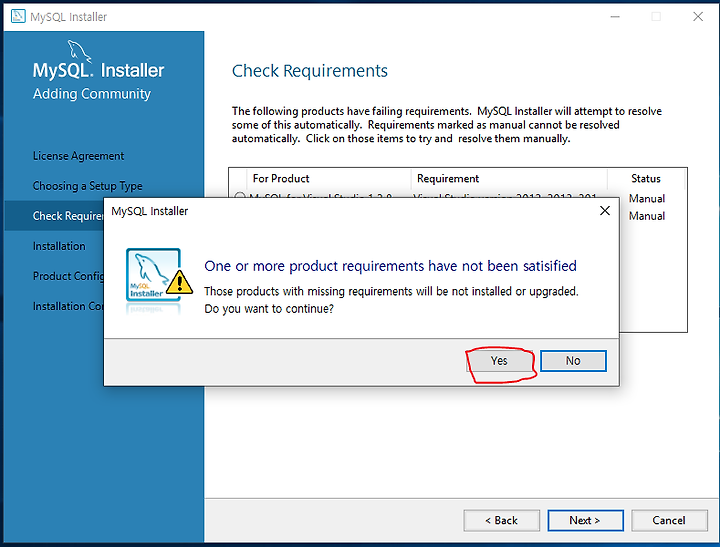Select the first row's Manual status cell

coord(647,198)
